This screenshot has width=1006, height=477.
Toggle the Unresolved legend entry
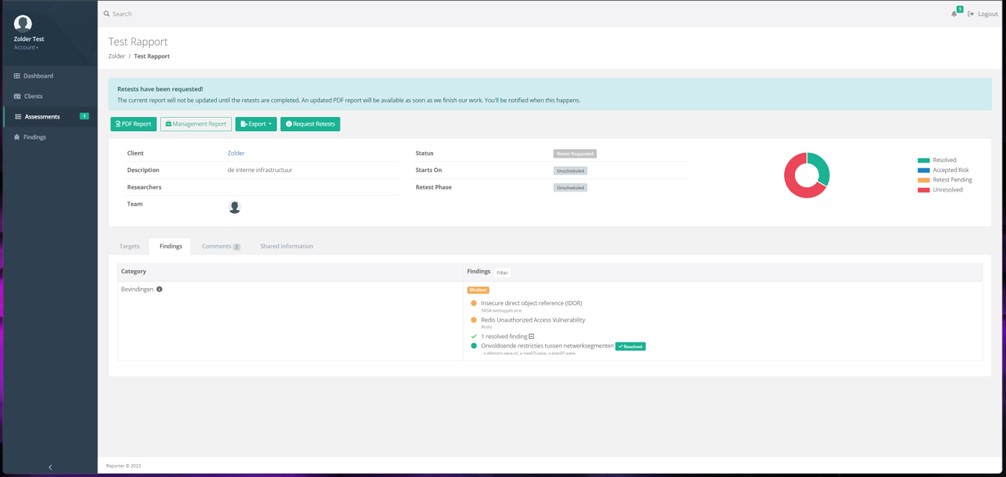click(946, 189)
